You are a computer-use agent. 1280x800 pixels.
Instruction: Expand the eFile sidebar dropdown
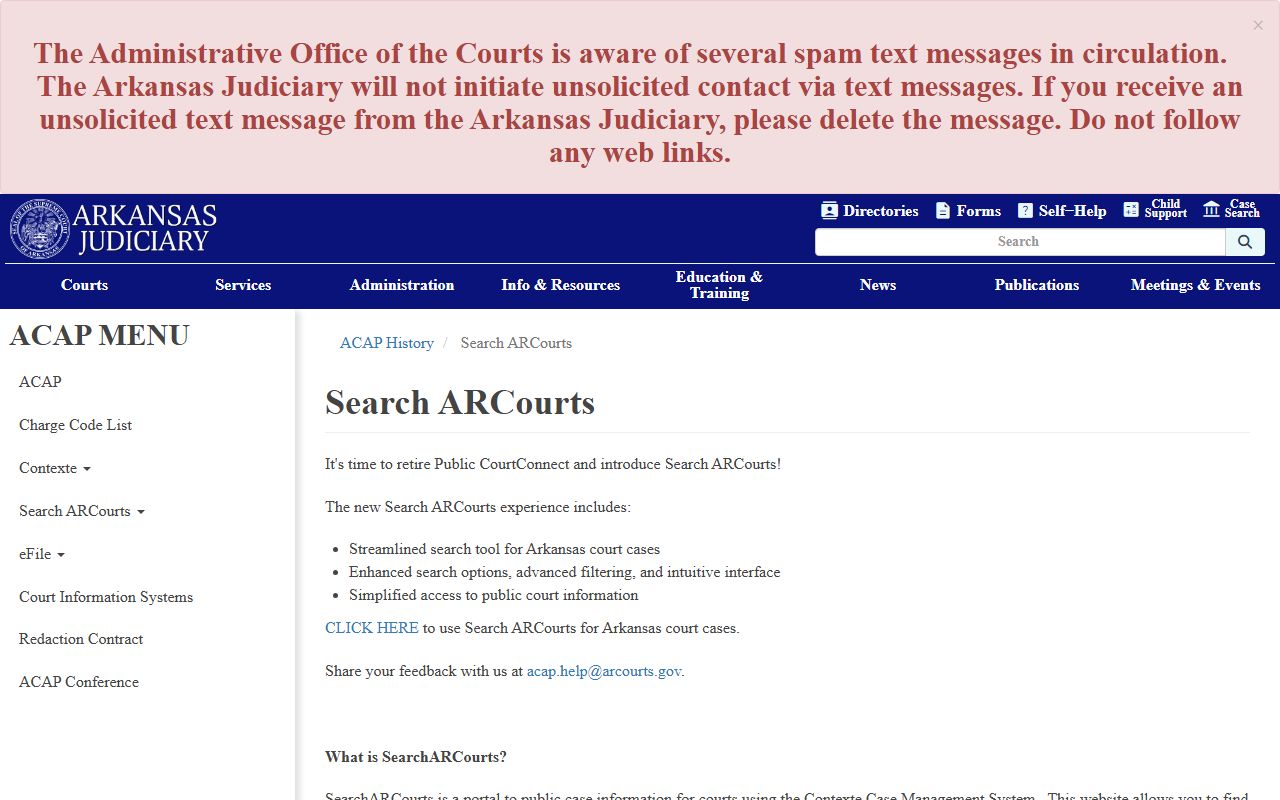(42, 554)
